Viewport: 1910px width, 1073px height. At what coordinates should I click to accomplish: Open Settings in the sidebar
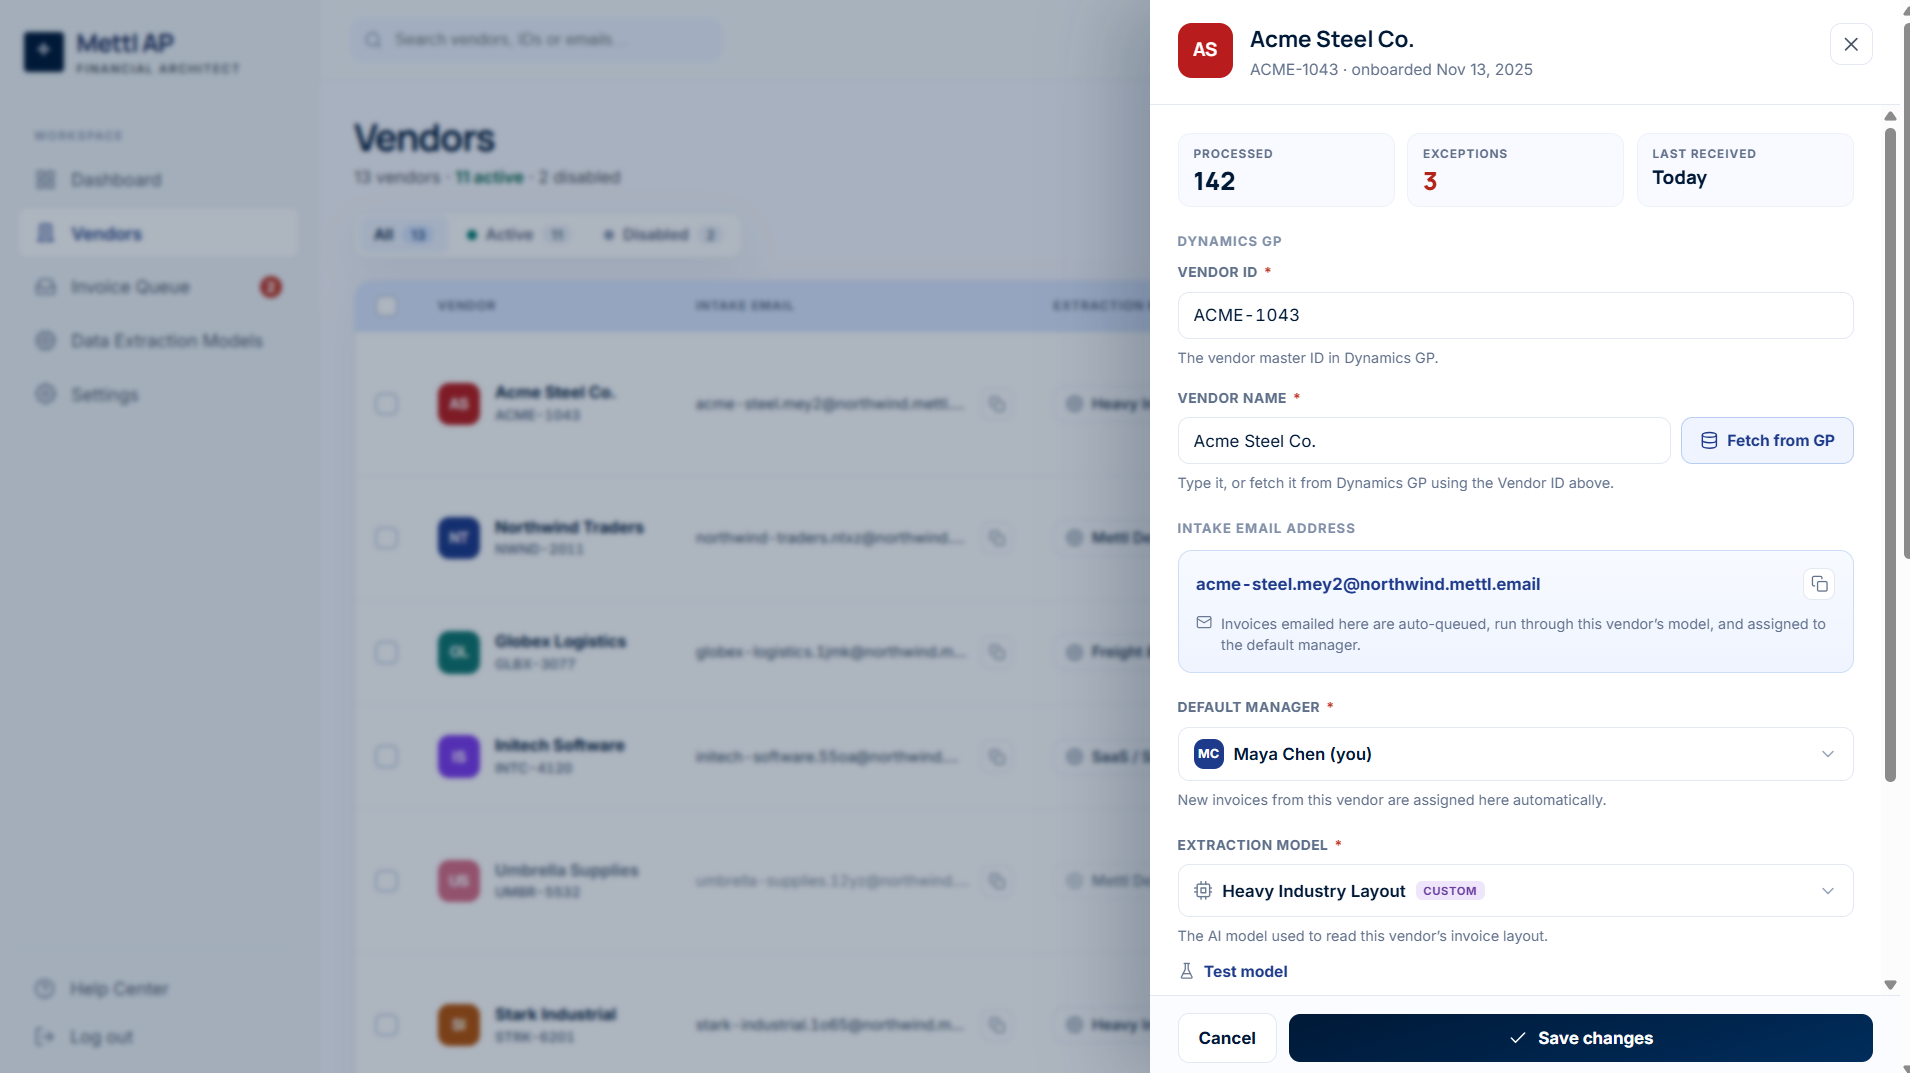coord(158,395)
